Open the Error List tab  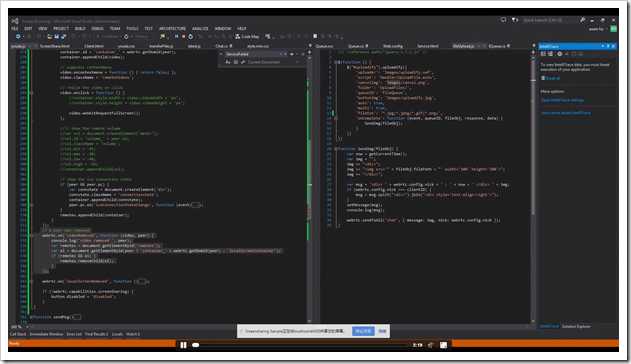74,334
